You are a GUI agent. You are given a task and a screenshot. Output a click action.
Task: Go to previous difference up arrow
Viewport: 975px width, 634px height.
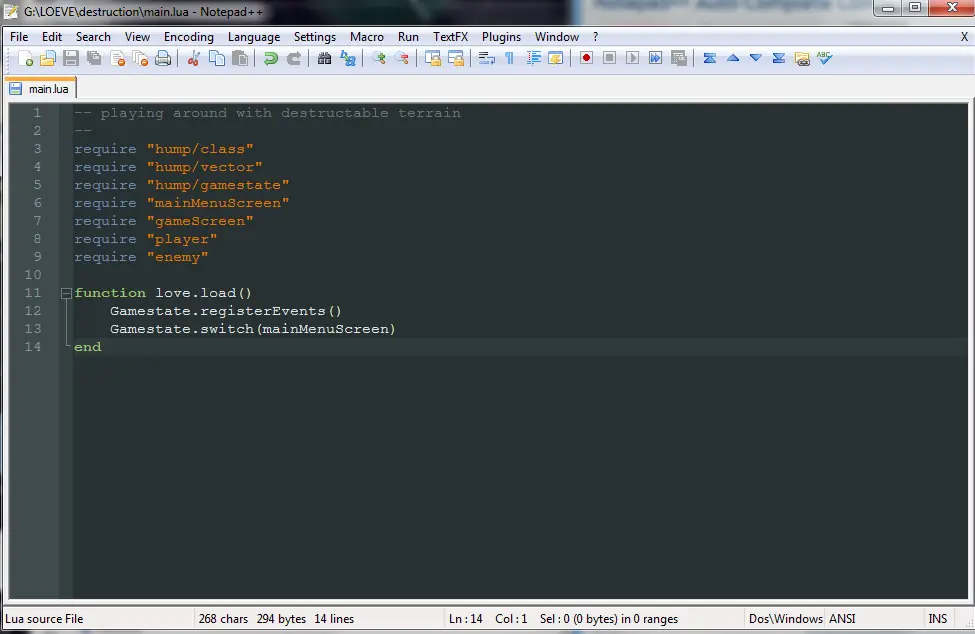(x=732, y=58)
